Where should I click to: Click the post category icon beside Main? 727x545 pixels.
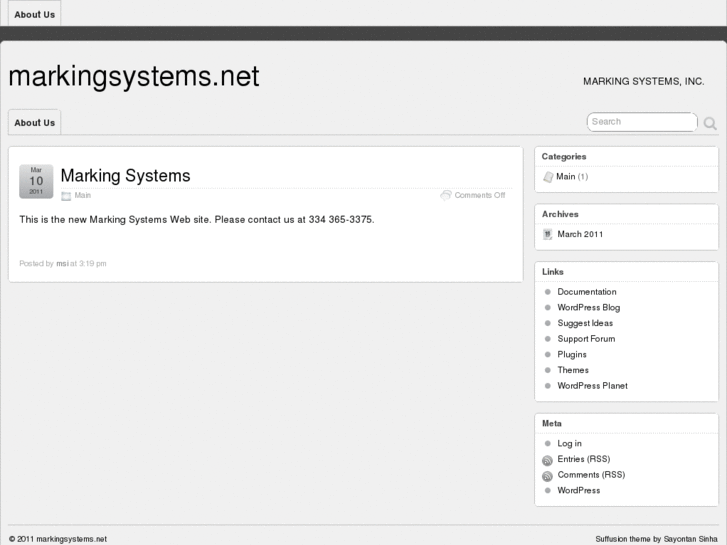click(x=66, y=196)
